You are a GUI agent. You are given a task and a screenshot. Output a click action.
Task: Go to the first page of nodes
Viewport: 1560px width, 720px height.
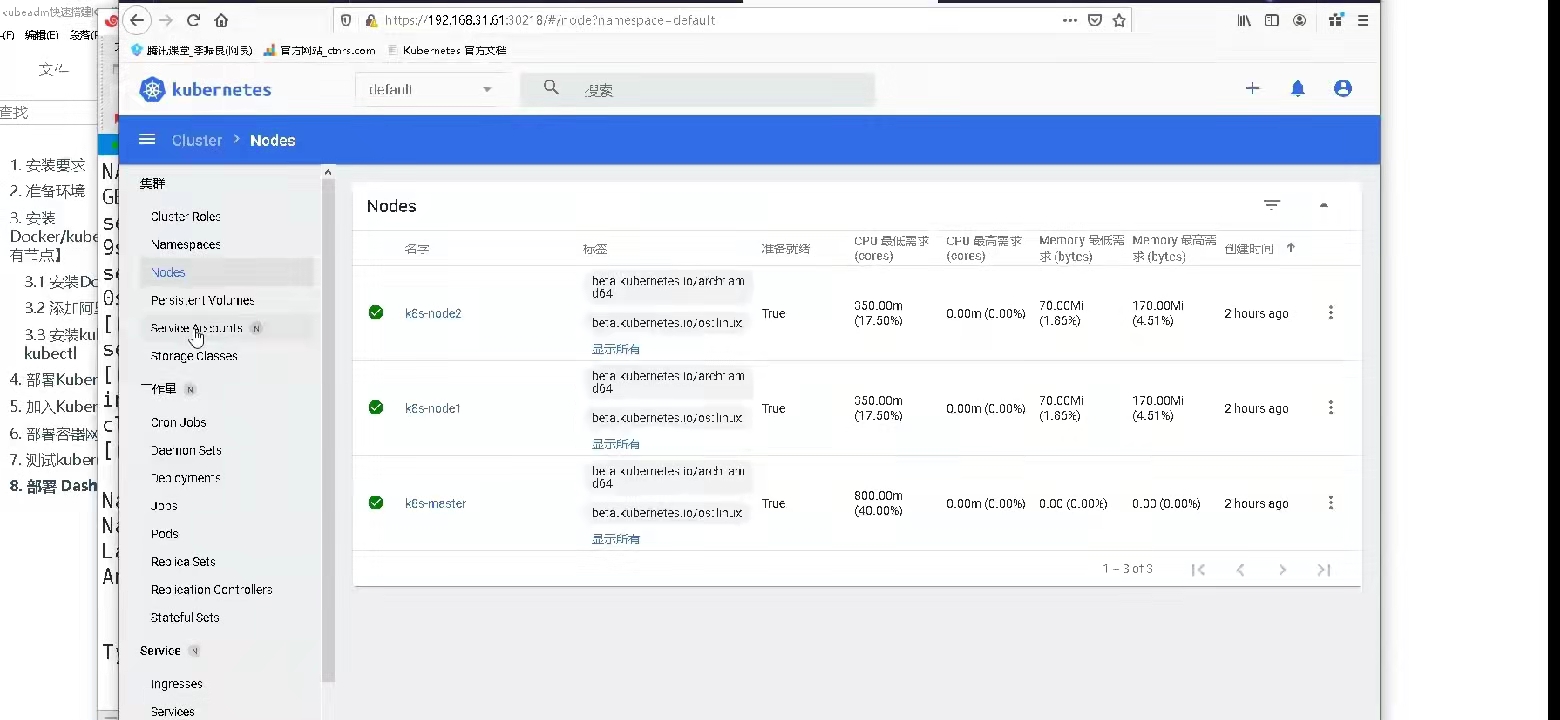1198,569
